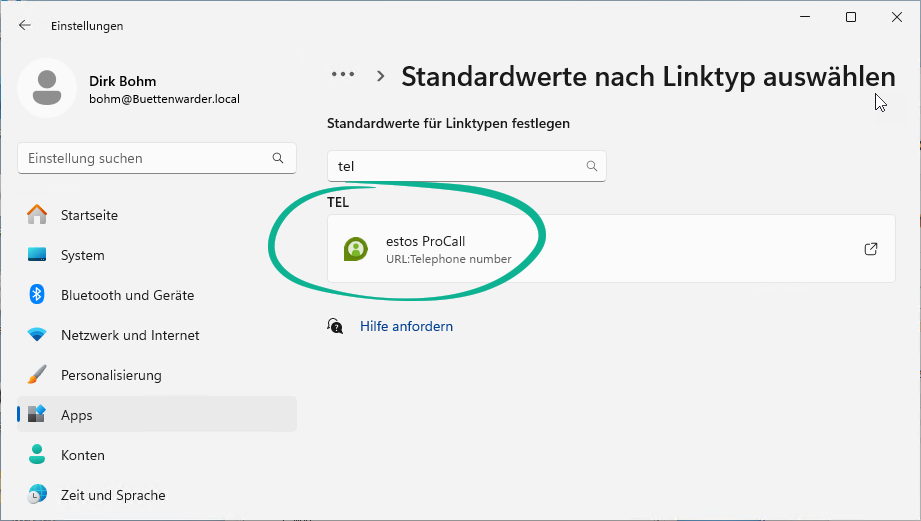Select the Apps sidebar entry
Image resolution: width=921 pixels, height=521 pixels.
tap(76, 415)
